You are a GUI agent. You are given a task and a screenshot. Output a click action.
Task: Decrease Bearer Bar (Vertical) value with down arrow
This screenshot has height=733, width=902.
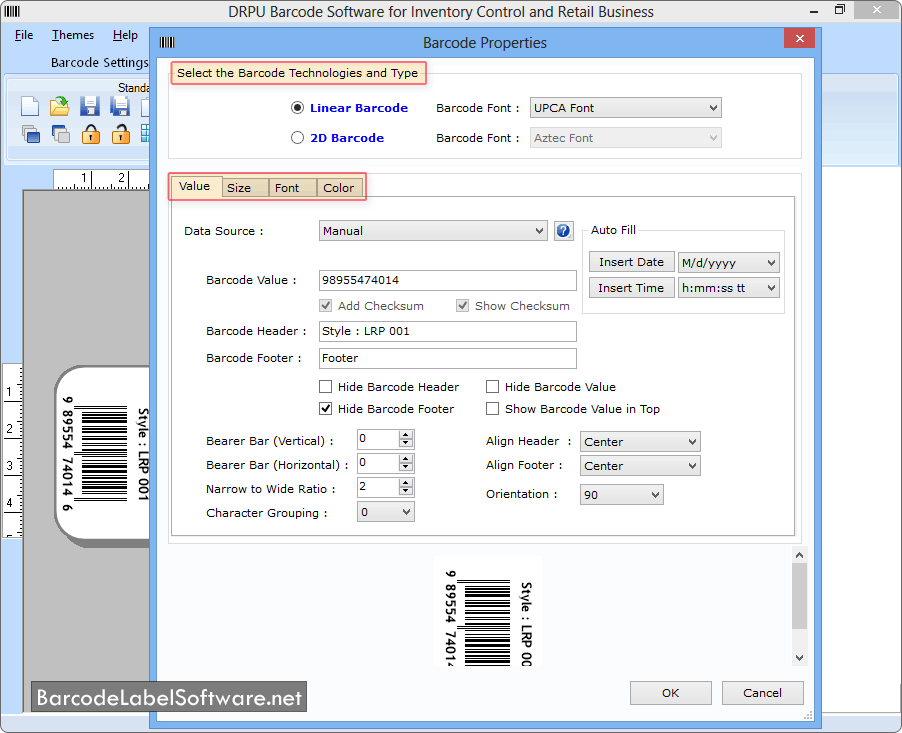tap(406, 443)
